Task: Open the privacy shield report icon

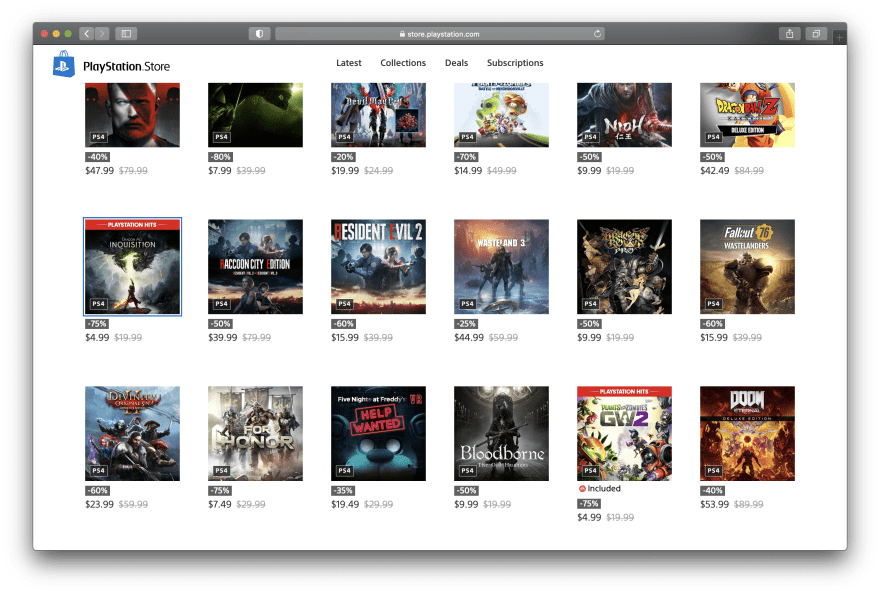Action: coord(259,34)
